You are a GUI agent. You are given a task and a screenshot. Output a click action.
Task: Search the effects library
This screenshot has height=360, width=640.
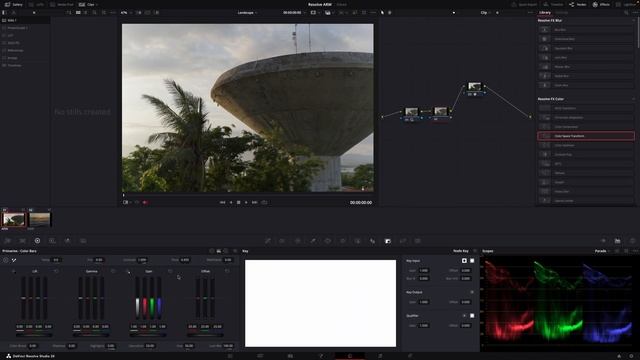pos(626,13)
